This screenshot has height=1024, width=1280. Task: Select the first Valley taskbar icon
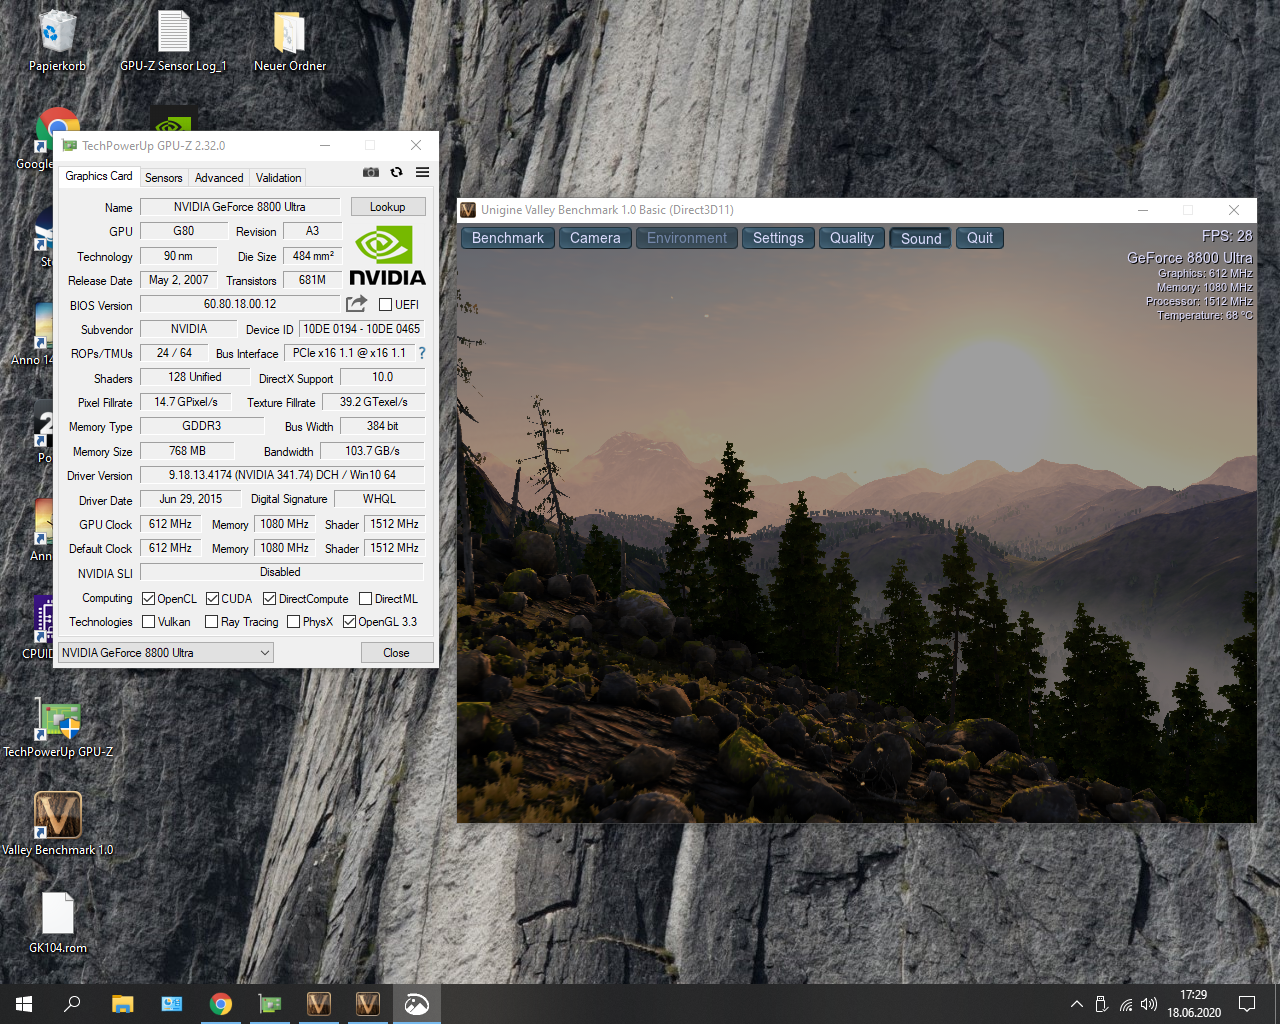pyautogui.click(x=319, y=1004)
